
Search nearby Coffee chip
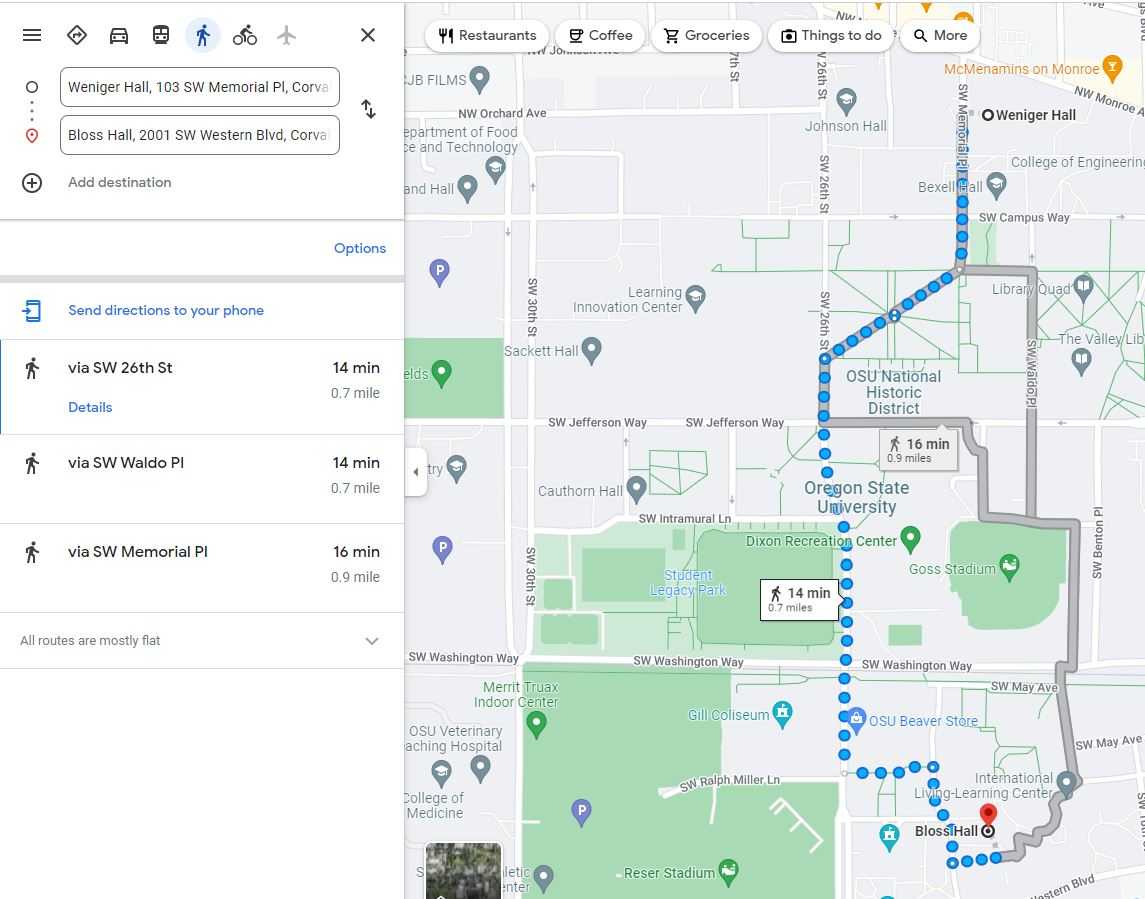click(600, 35)
